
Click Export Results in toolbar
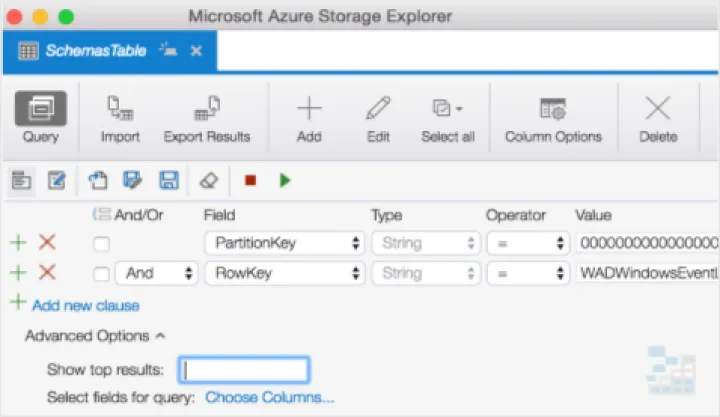pyautogui.click(x=207, y=118)
